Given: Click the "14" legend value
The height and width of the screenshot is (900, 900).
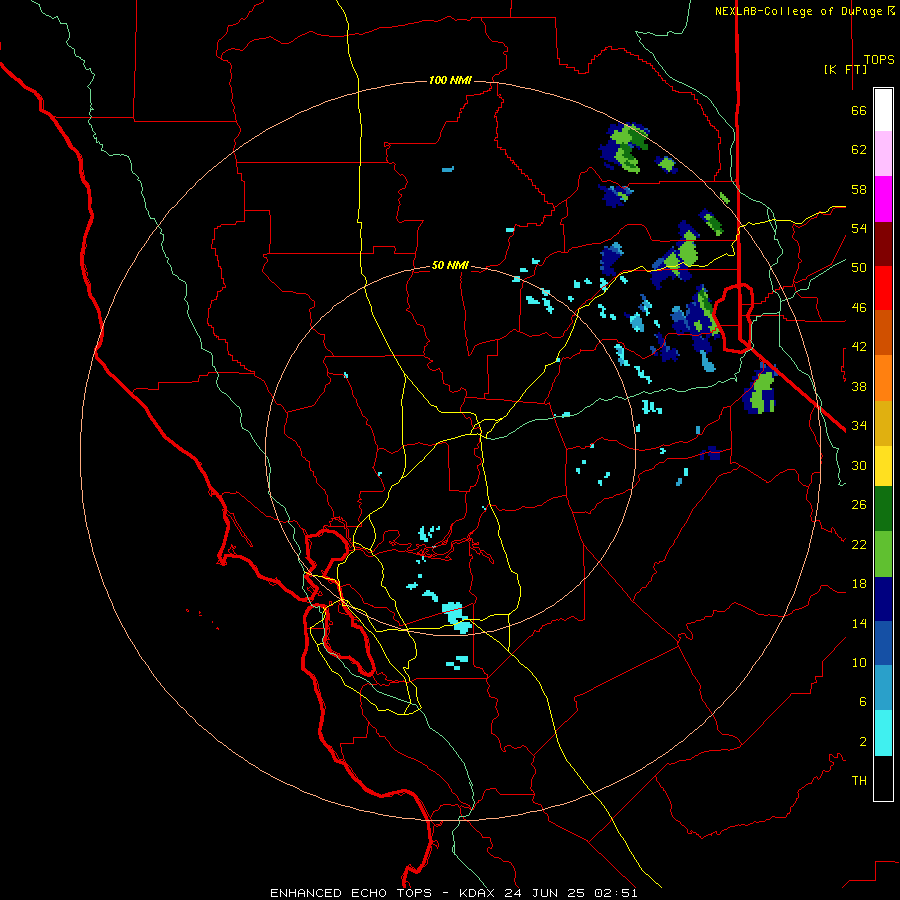Looking at the screenshot, I should [859, 623].
